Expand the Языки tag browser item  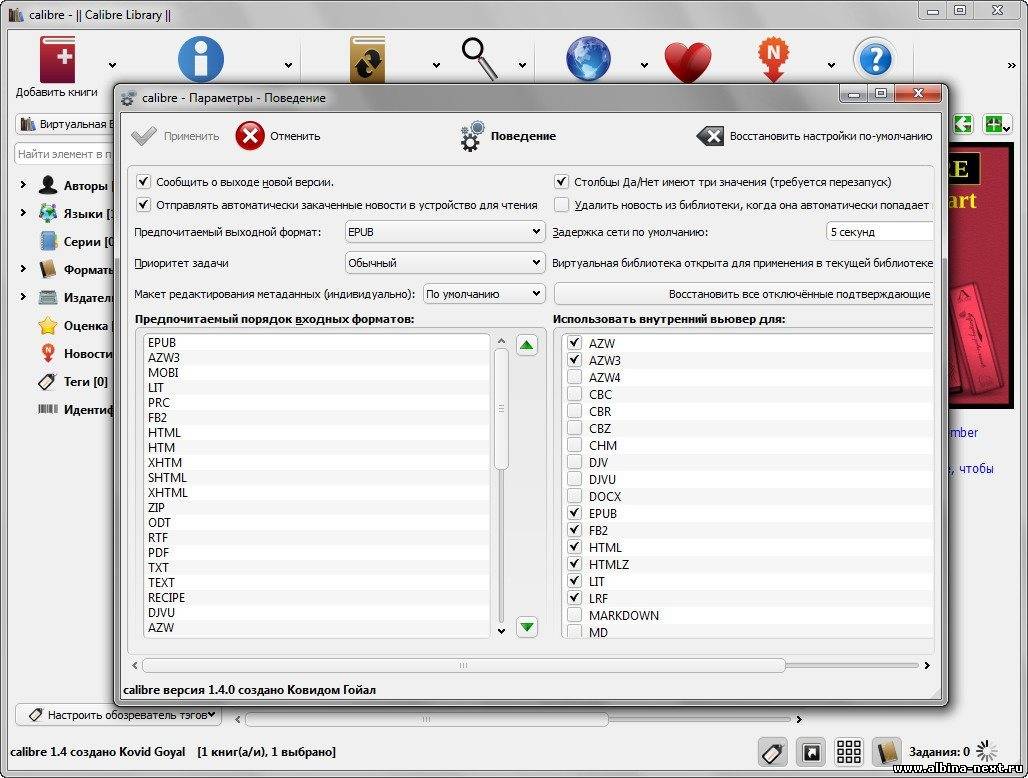[23, 213]
